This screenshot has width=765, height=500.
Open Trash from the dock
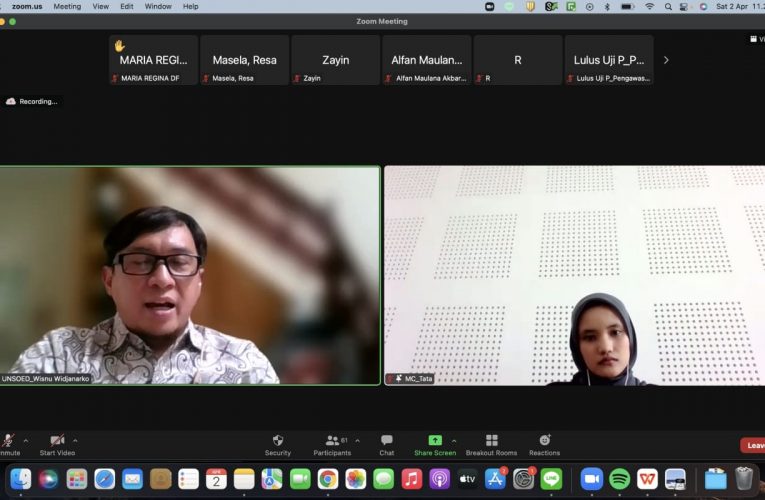(x=744, y=479)
